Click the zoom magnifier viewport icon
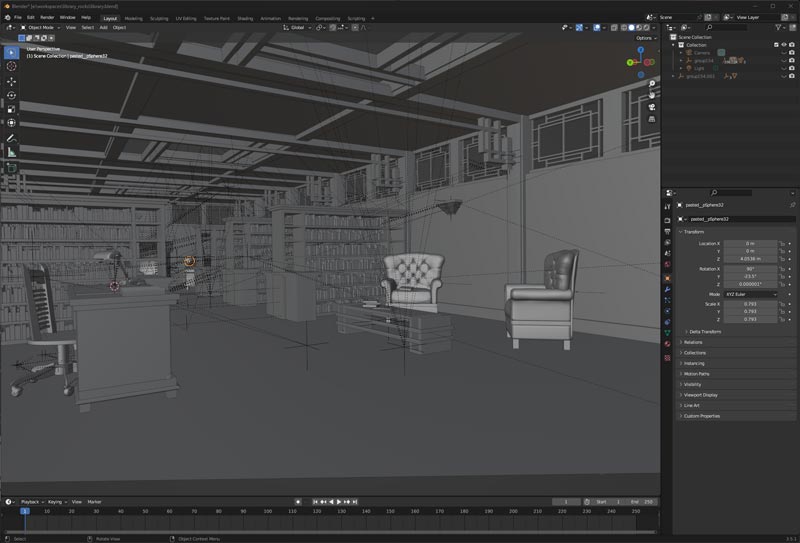This screenshot has width=800, height=543. 651,83
